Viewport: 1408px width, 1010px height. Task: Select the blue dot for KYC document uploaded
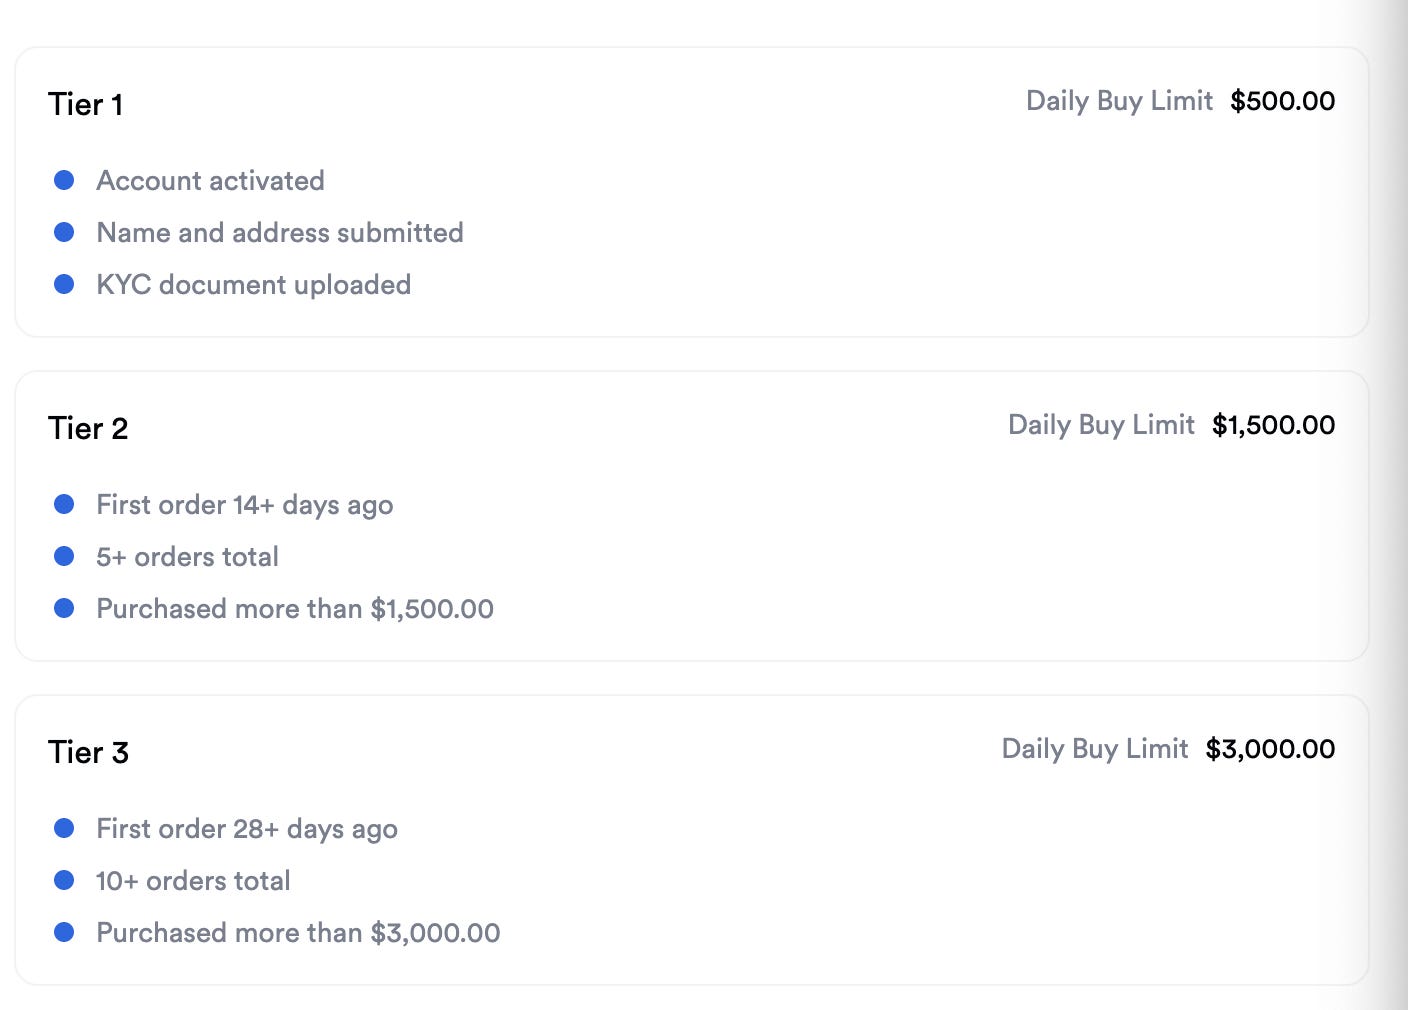point(64,284)
